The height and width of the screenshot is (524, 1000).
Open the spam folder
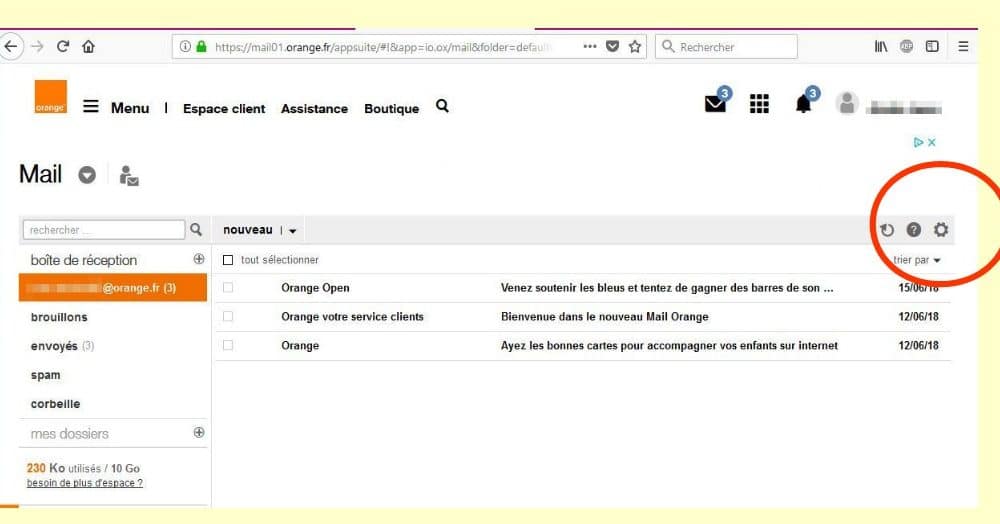click(45, 375)
